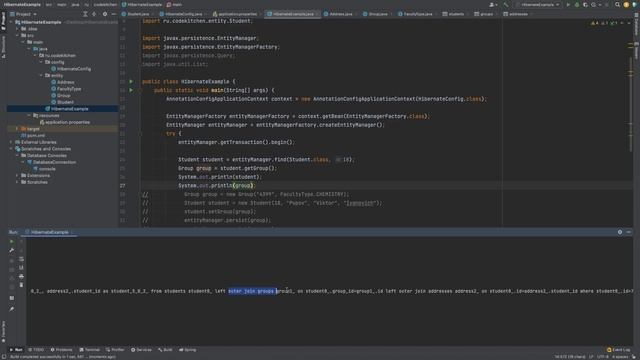Open the TODO tool window
Viewport: 640px width, 360px height.
coord(36,350)
